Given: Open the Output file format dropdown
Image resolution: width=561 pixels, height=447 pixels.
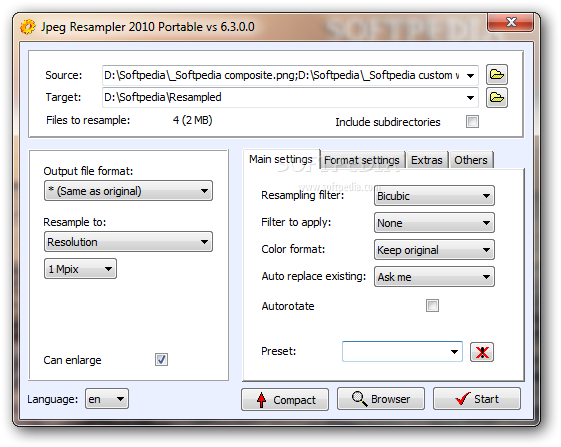Looking at the screenshot, I should point(128,191).
